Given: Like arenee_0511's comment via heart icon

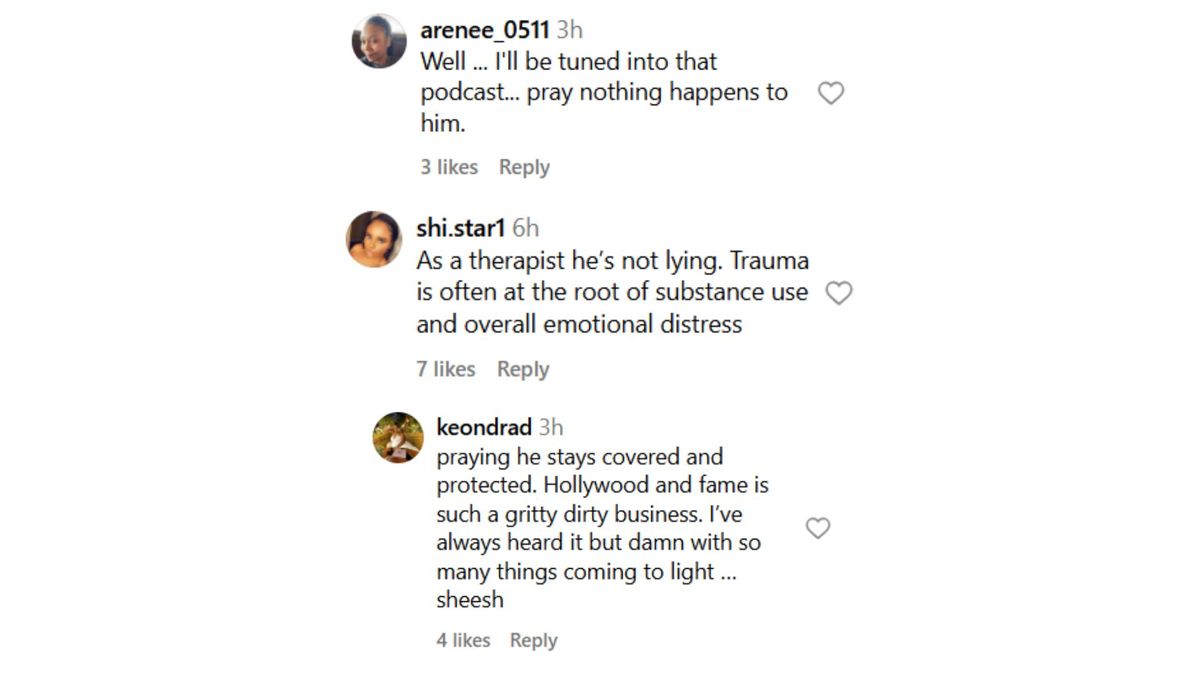Looking at the screenshot, I should click(x=831, y=92).
